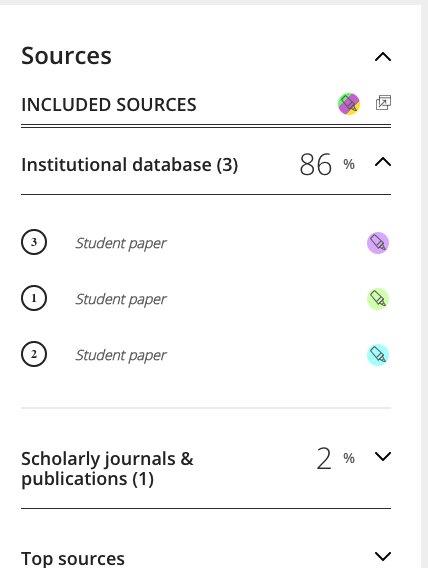428x568 pixels.
Task: Open the Student paper labeled source 1
Action: [x=121, y=299]
